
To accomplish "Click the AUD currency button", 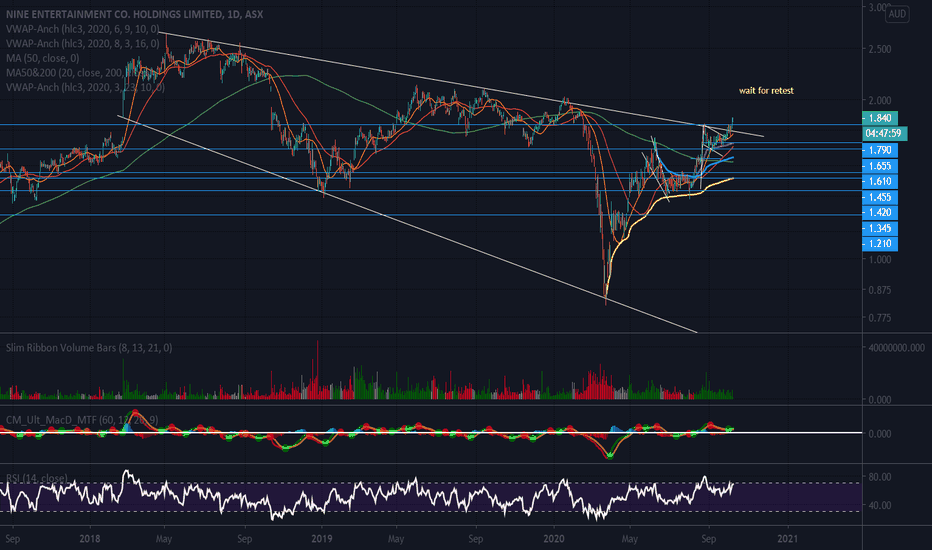I will (897, 14).
